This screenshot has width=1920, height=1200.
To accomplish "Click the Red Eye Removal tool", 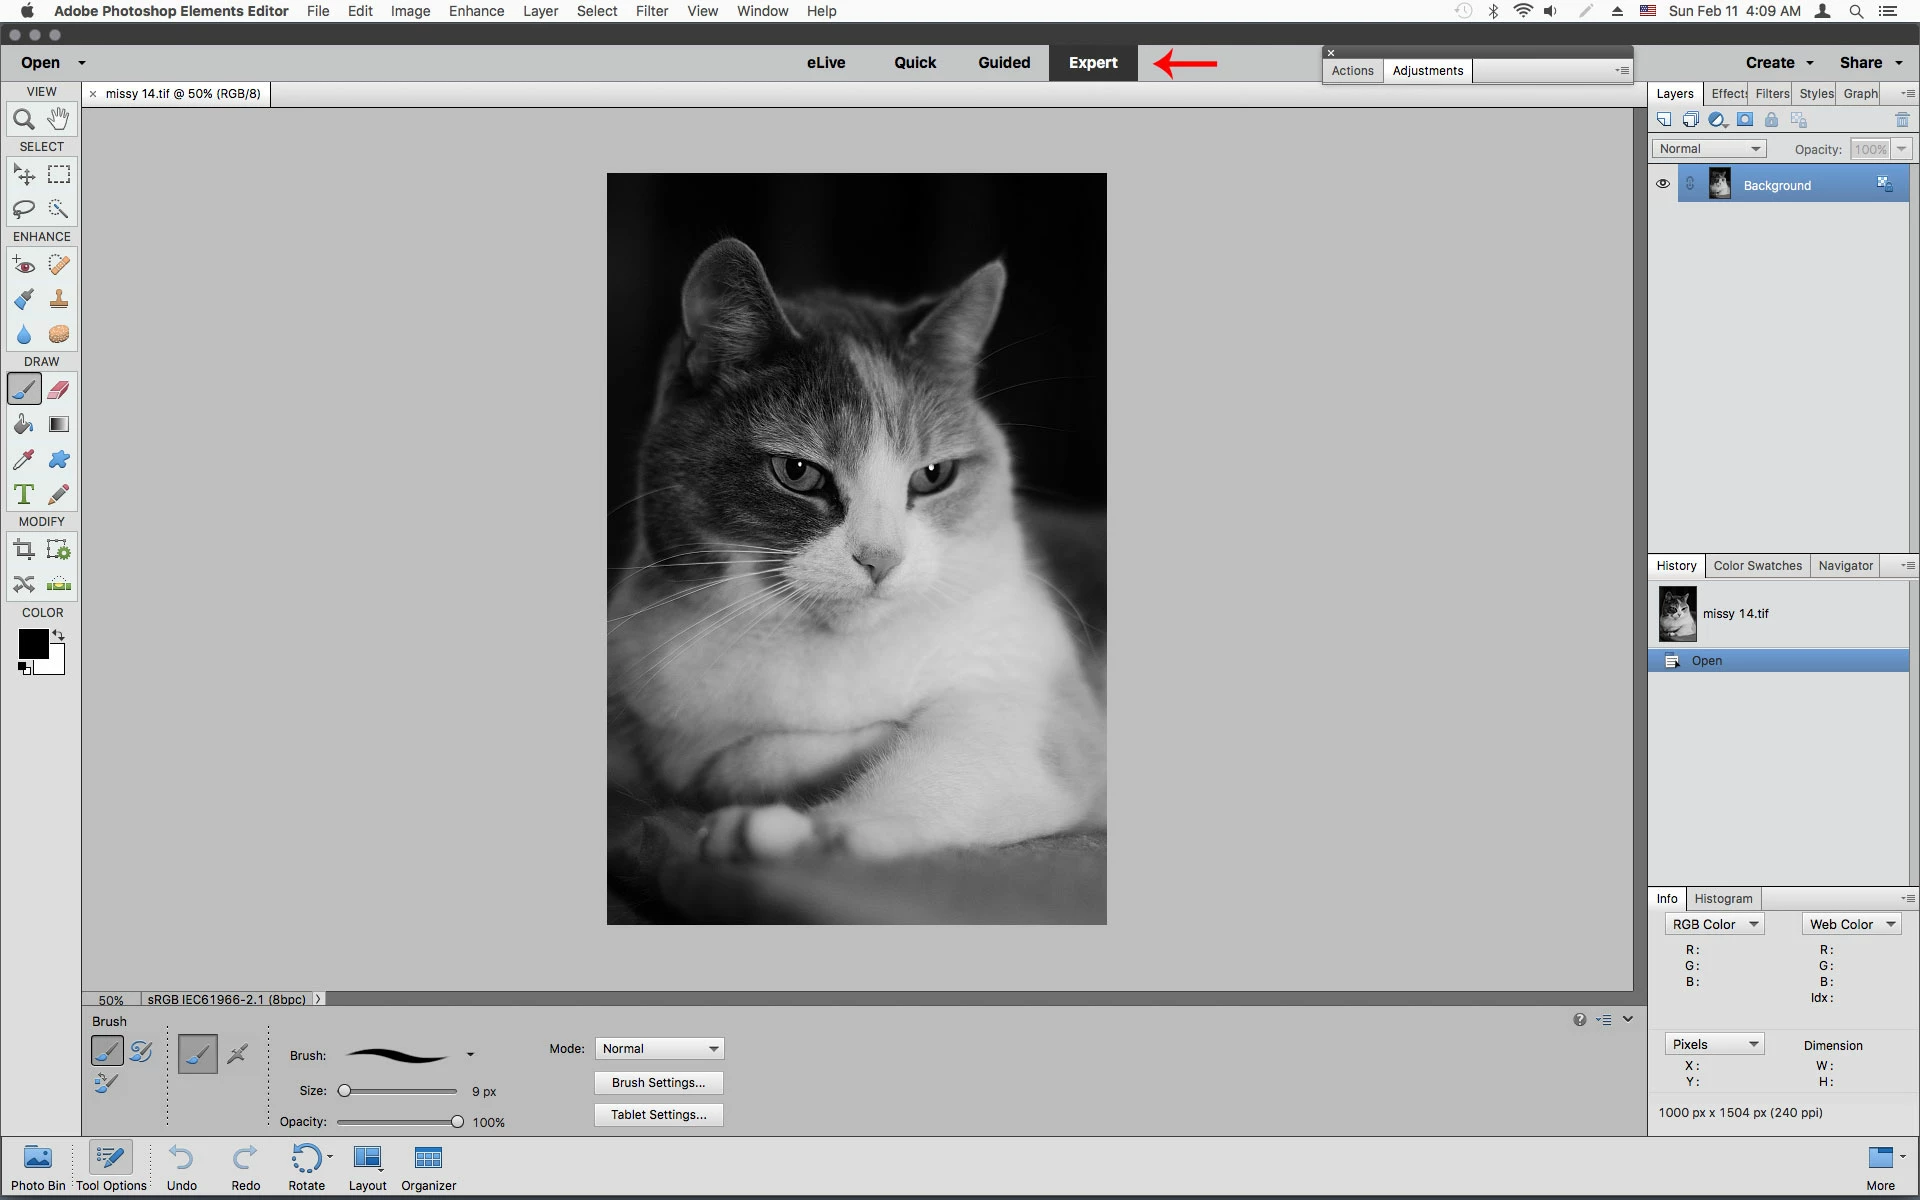I will click(24, 265).
